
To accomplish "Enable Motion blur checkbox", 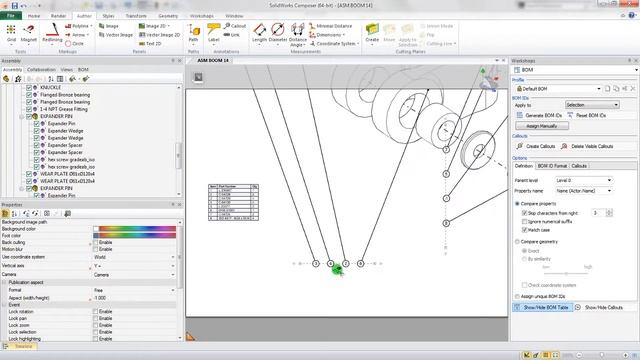I will tap(96, 249).
